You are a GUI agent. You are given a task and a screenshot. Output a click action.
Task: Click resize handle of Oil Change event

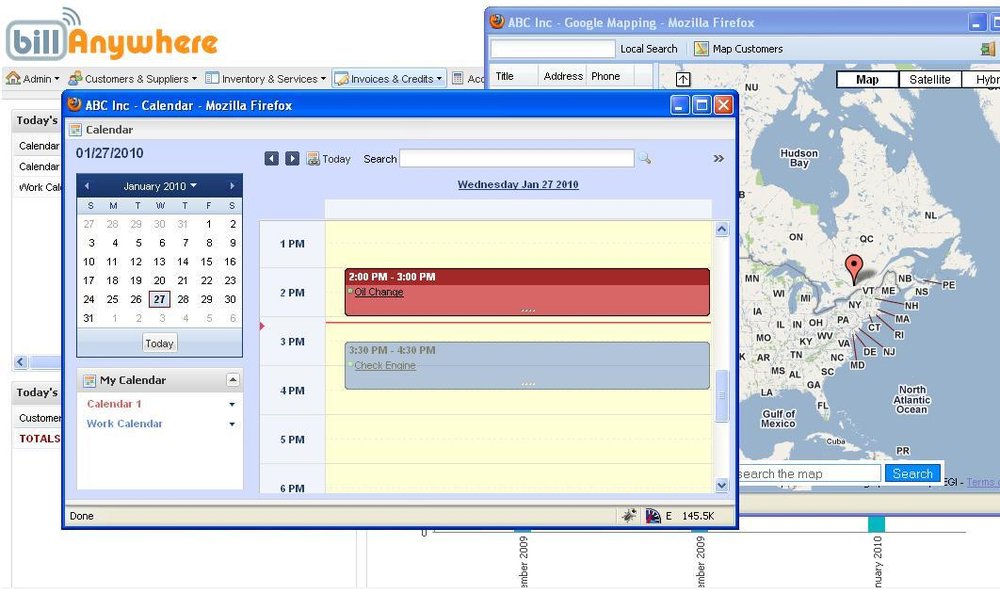pyautogui.click(x=527, y=311)
